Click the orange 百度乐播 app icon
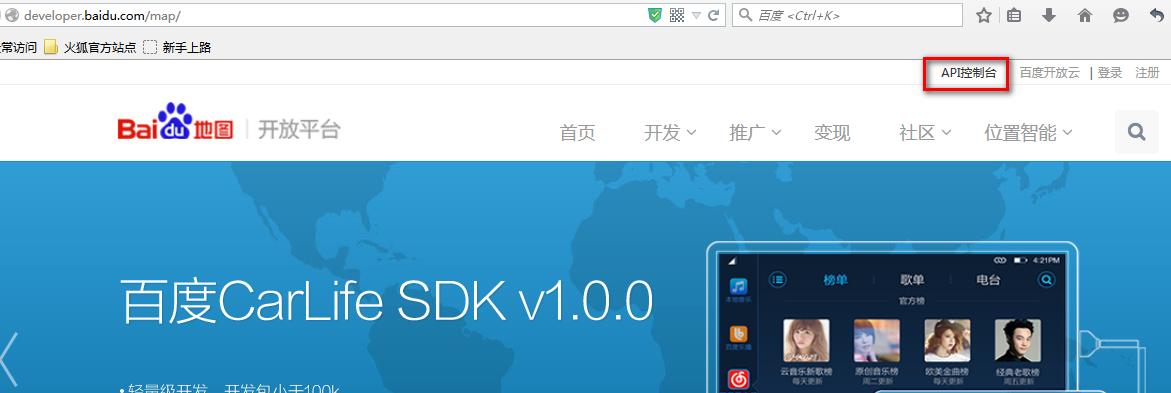This screenshot has height=393, width=1171. click(738, 334)
